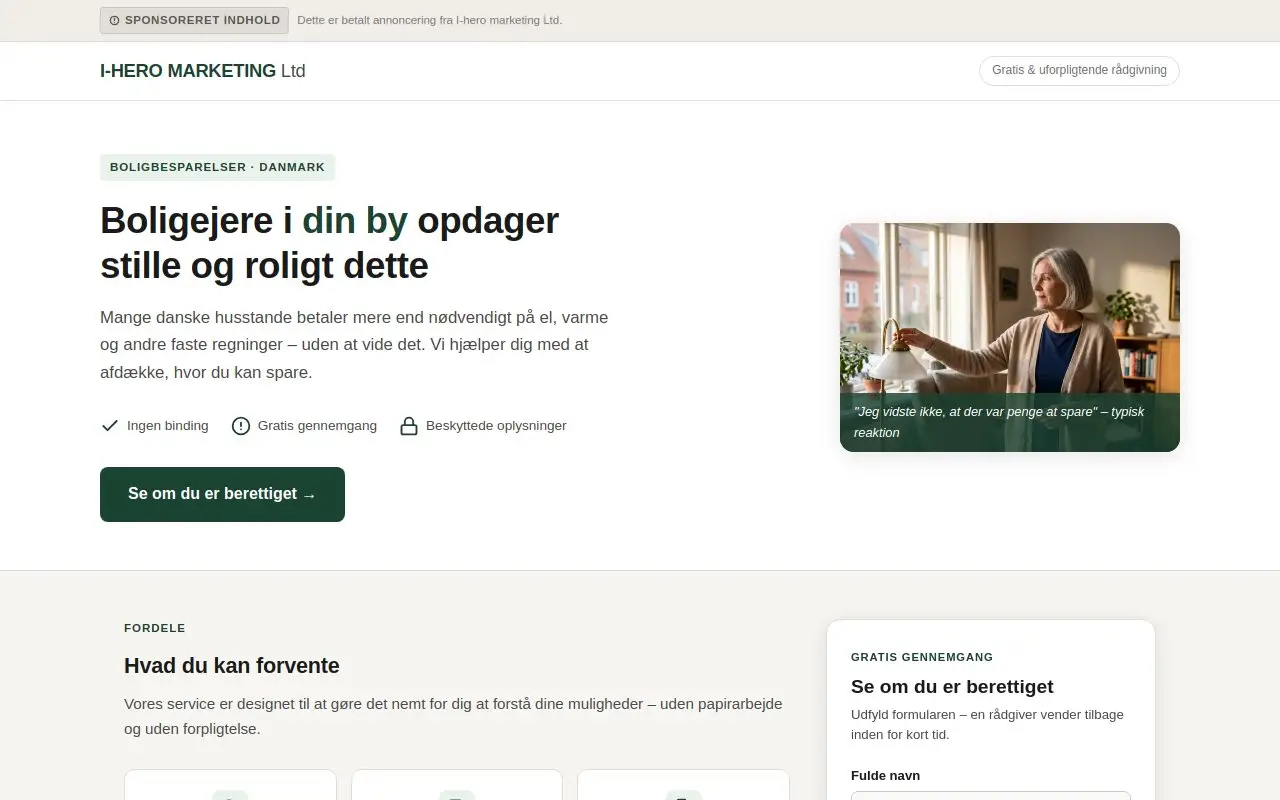Image resolution: width=1280 pixels, height=800 pixels.
Task: Click the info icon in the sponsored badge
Action: pos(114,20)
